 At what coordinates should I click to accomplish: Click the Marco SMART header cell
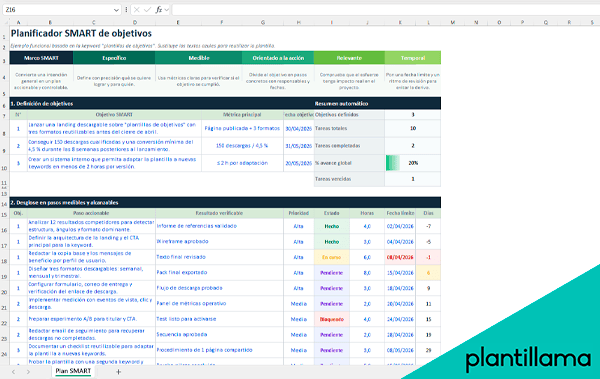click(41, 58)
